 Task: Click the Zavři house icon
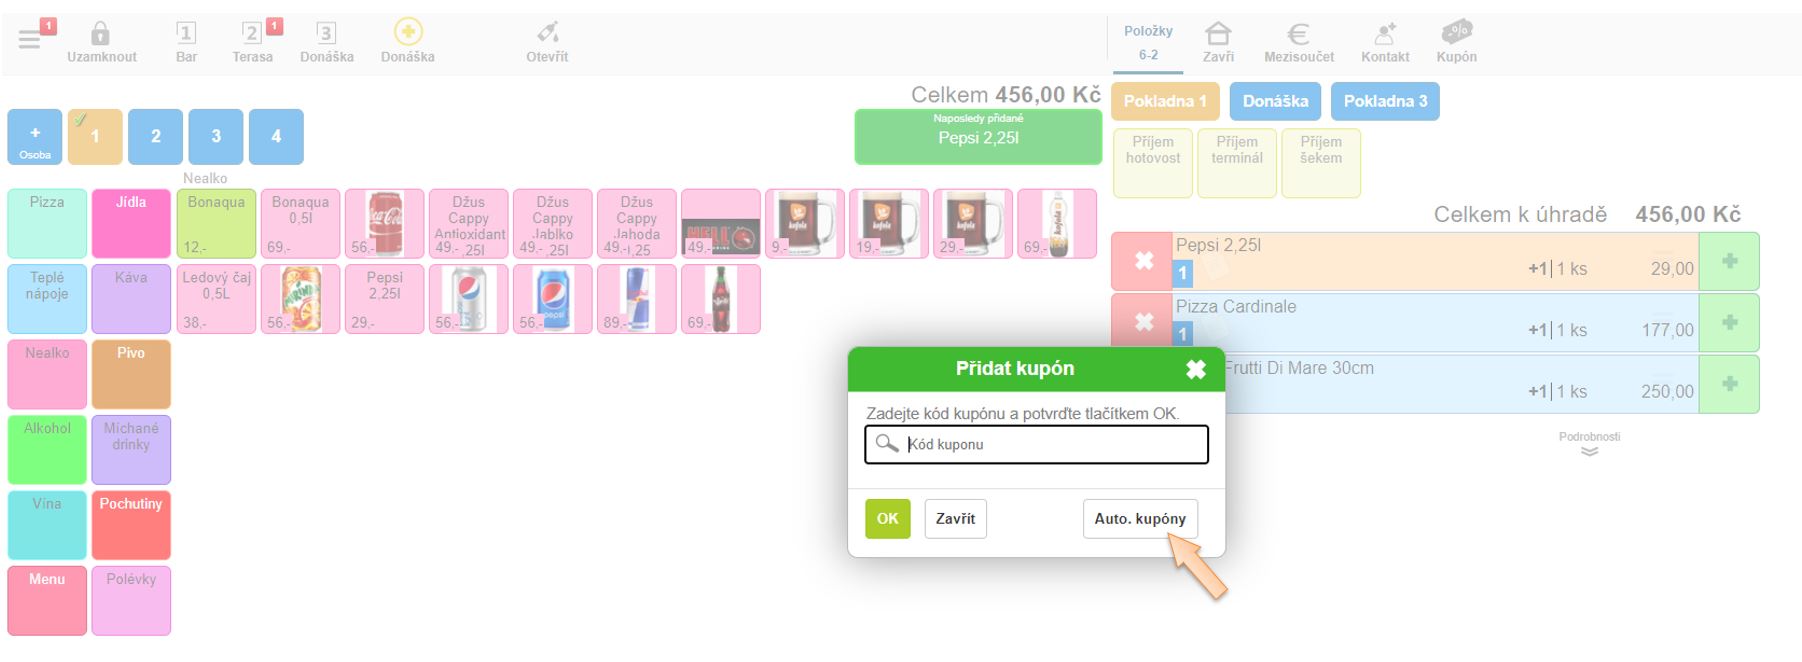pyautogui.click(x=1218, y=34)
